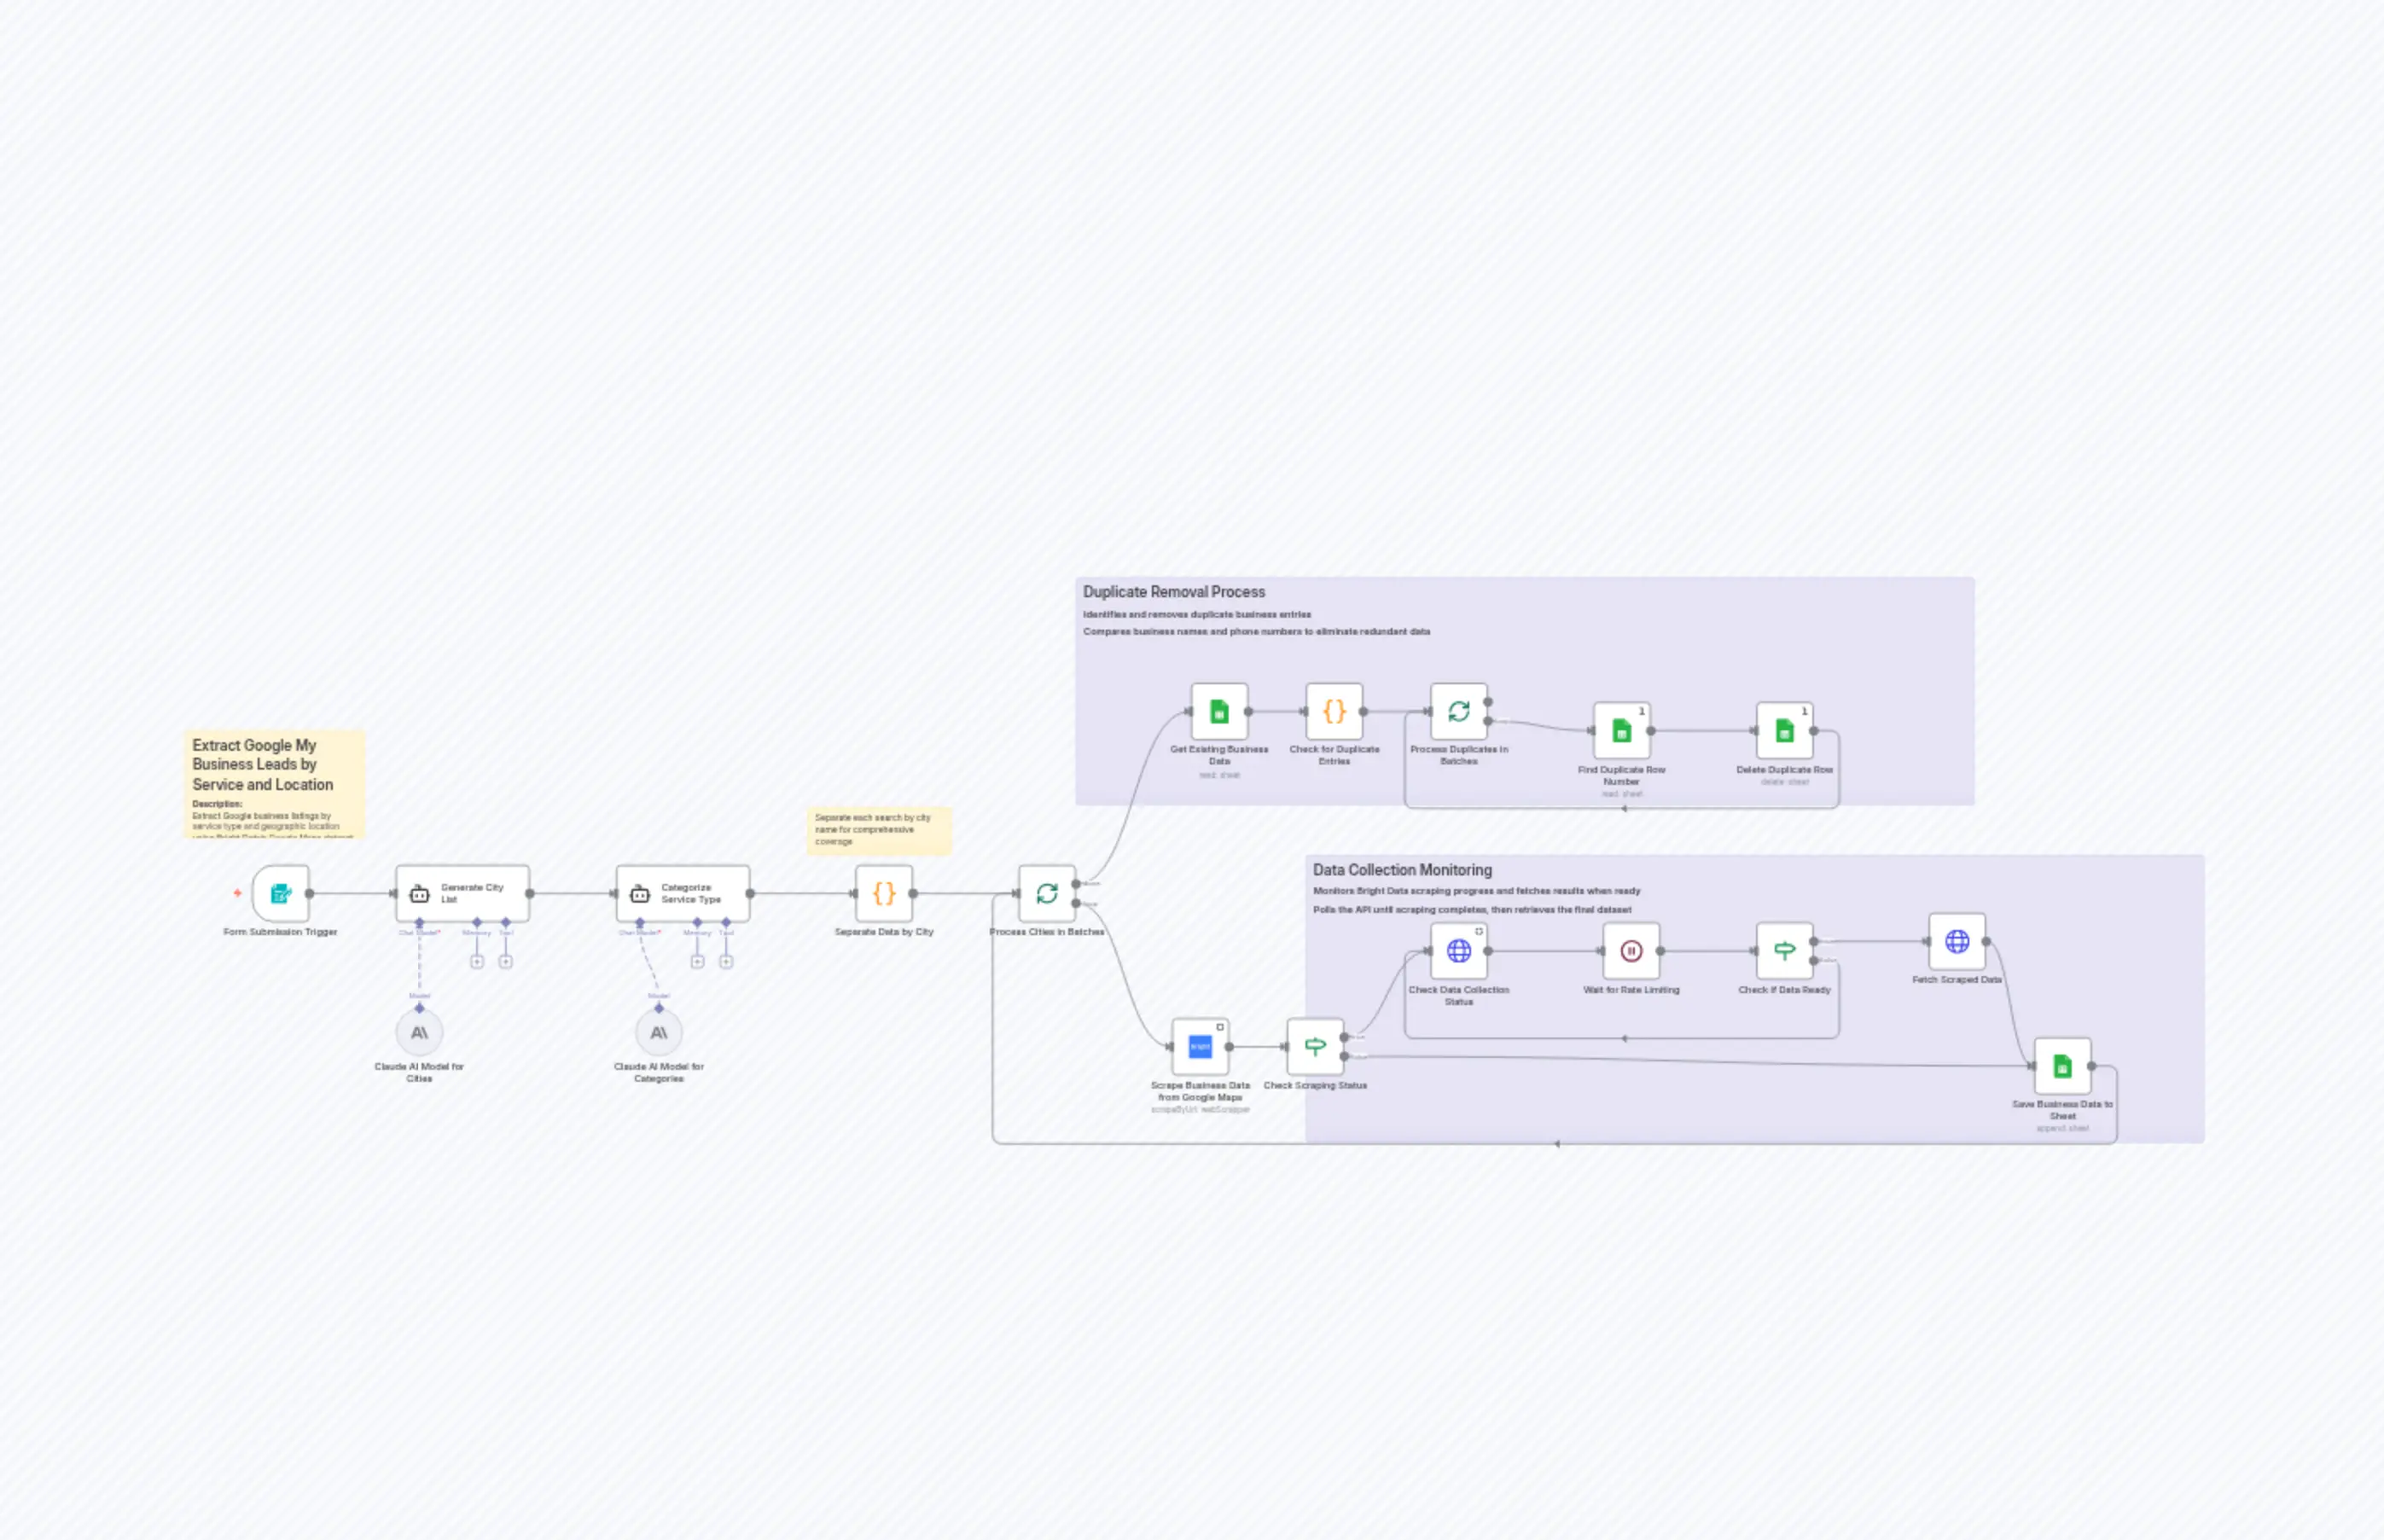Select the Check Scraping Status switch node
Viewport: 2384px width, 1540px height.
click(x=1314, y=1046)
